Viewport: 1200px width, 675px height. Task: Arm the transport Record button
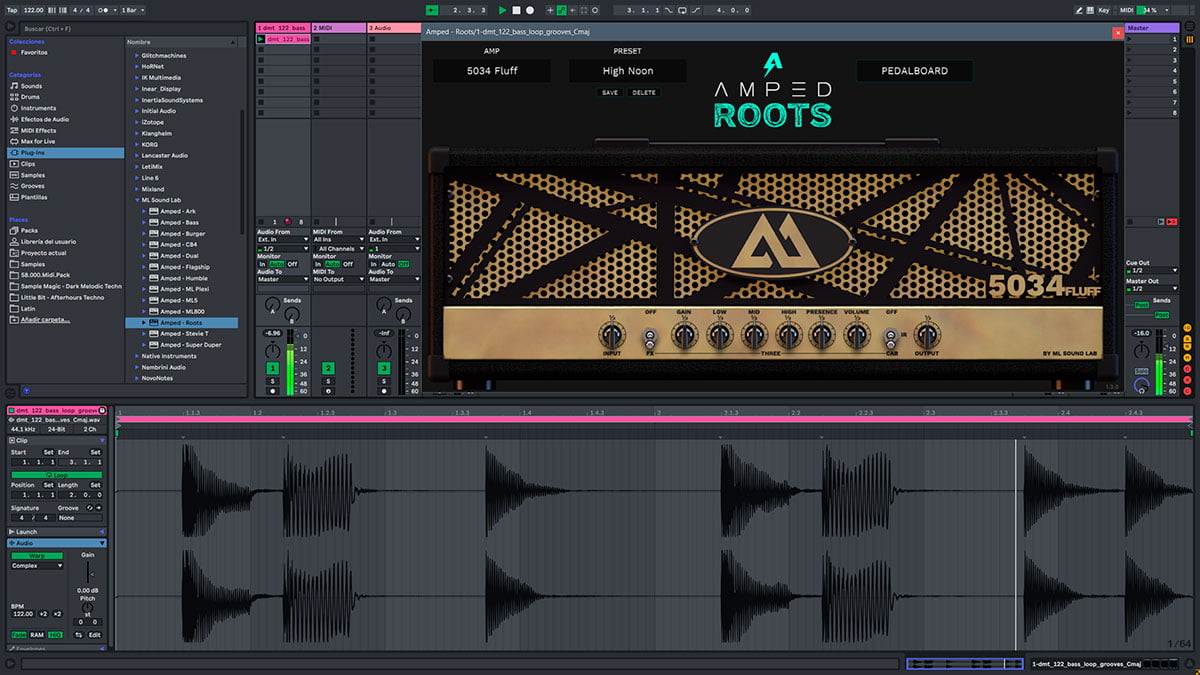point(529,10)
